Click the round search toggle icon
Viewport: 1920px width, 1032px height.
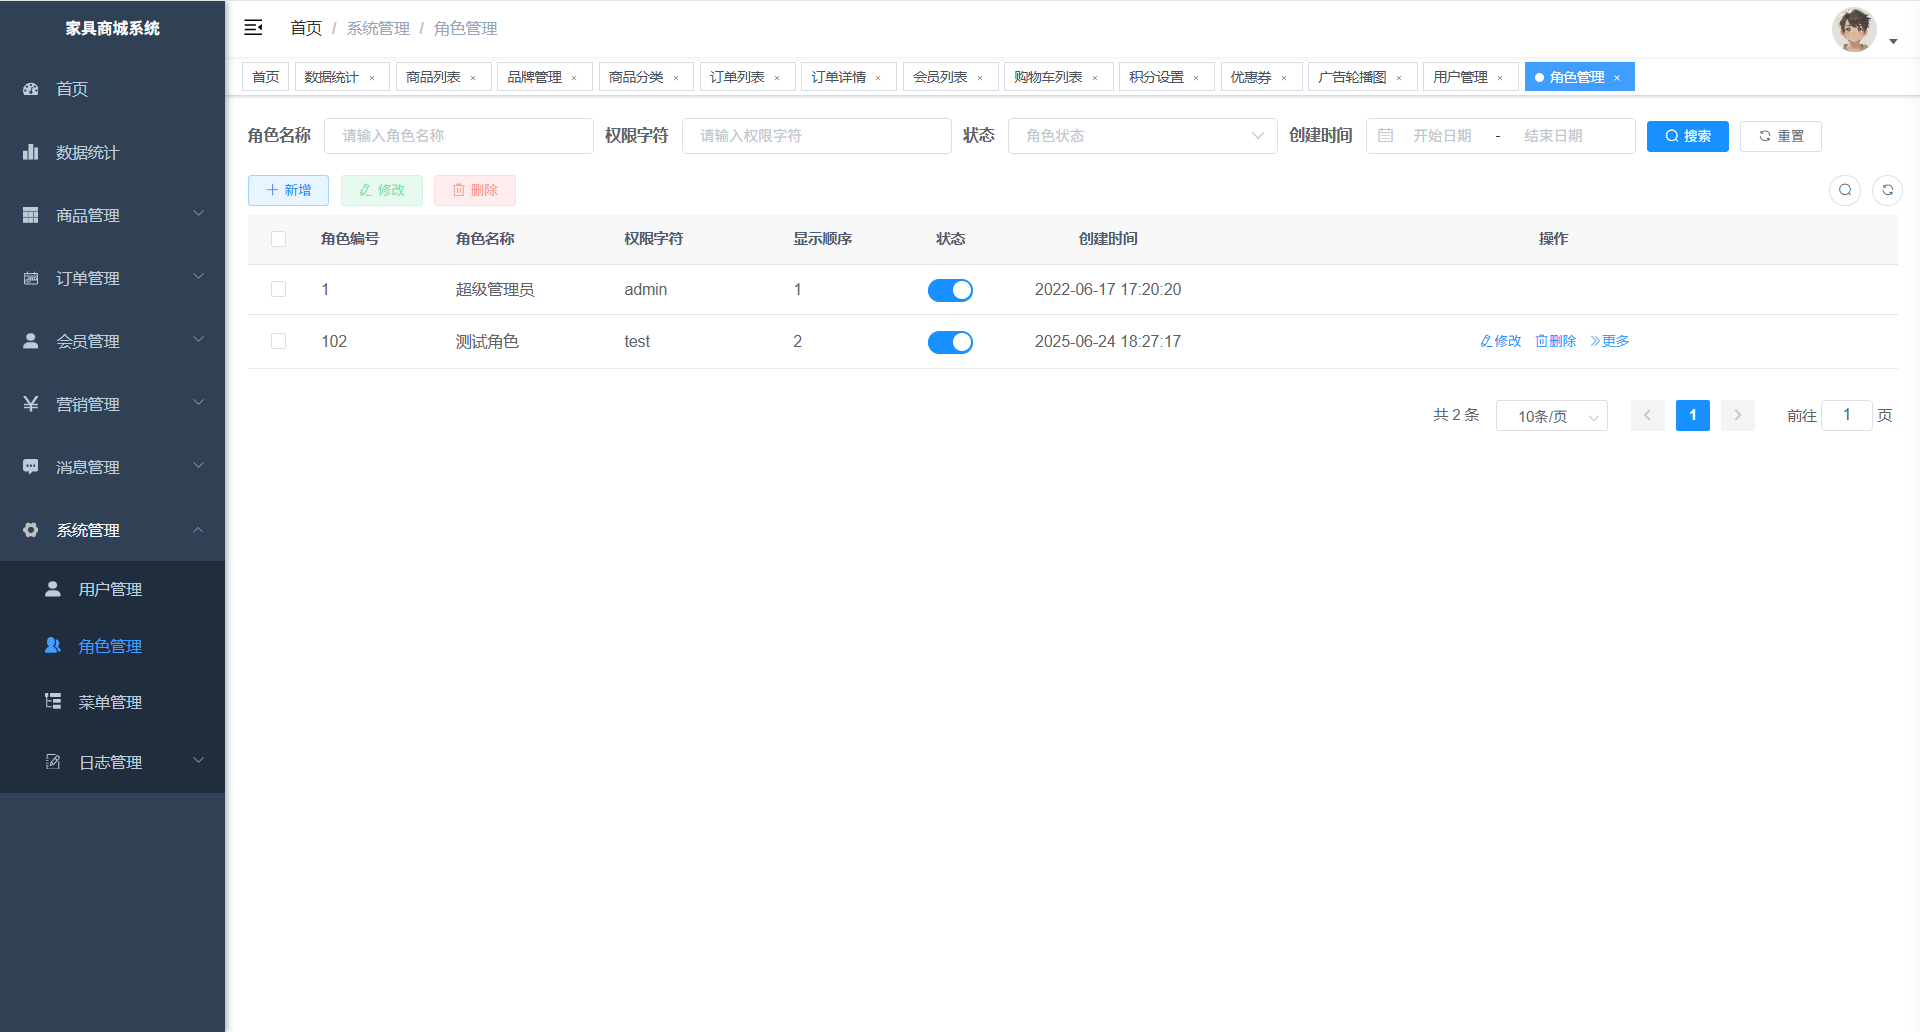[1845, 190]
